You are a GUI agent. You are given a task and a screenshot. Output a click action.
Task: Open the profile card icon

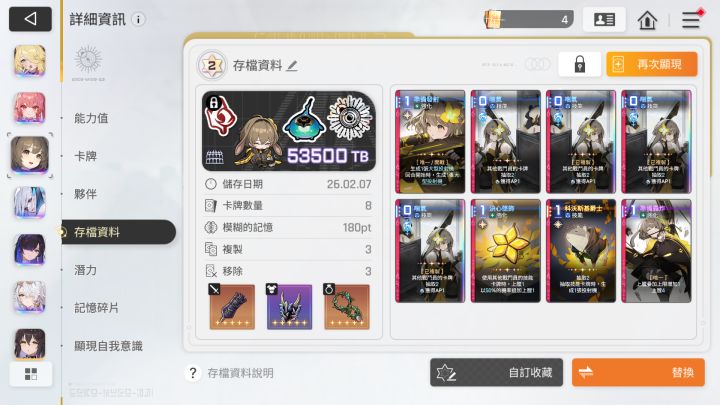point(604,20)
